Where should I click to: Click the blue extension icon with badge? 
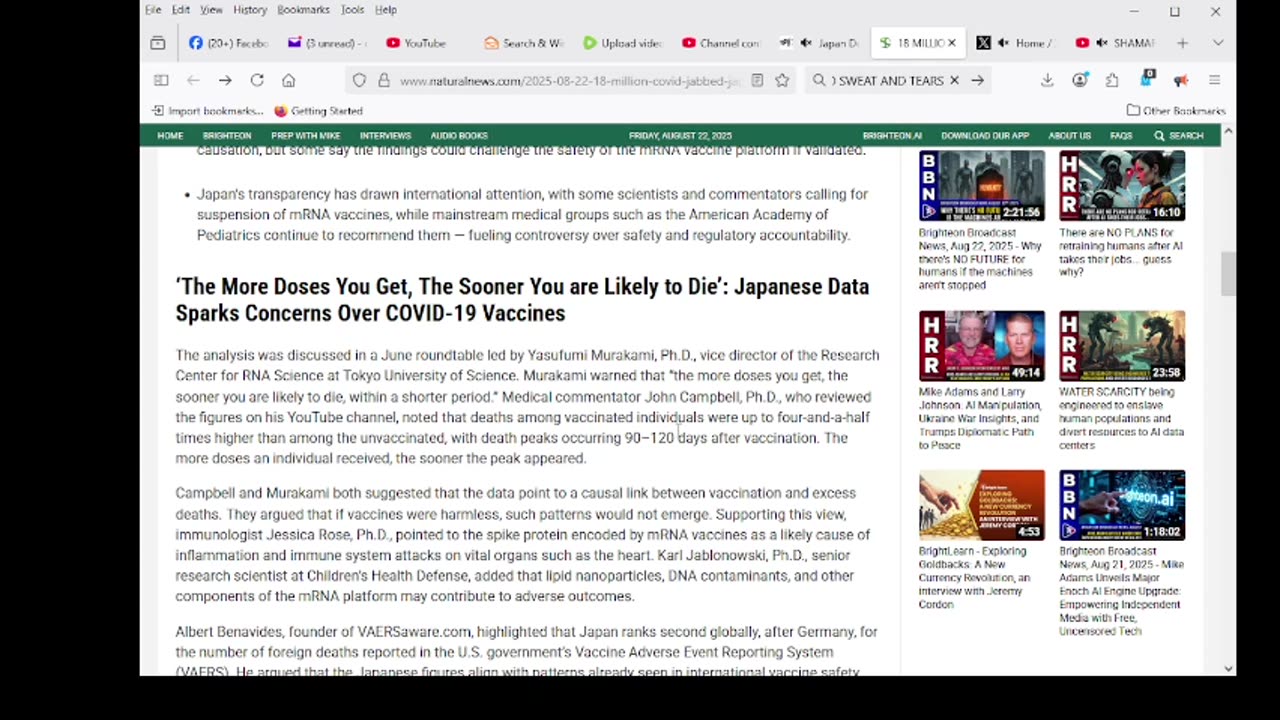1146,79
